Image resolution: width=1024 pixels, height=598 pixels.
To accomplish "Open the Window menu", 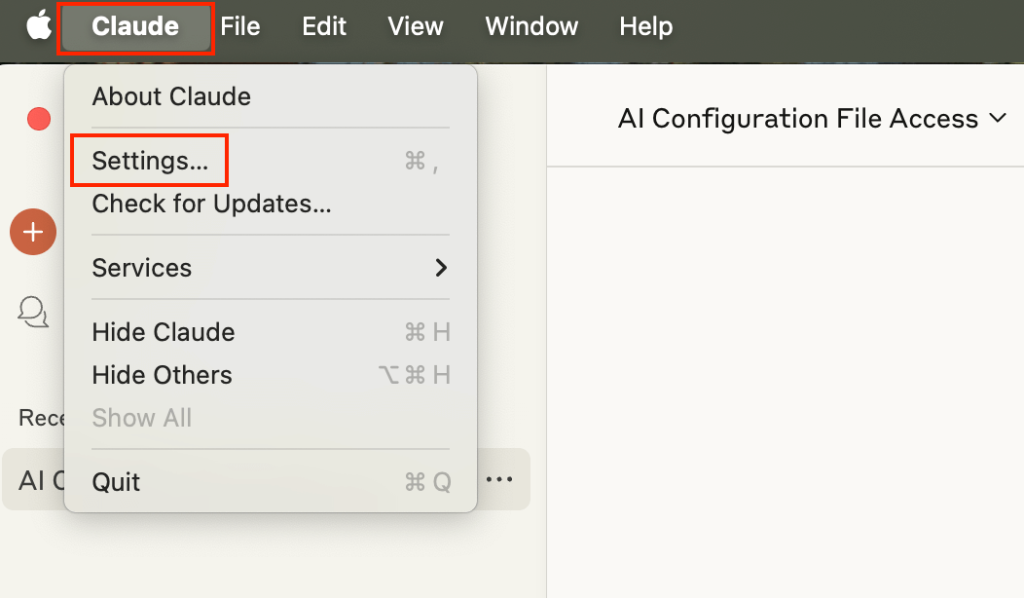I will pyautogui.click(x=532, y=27).
